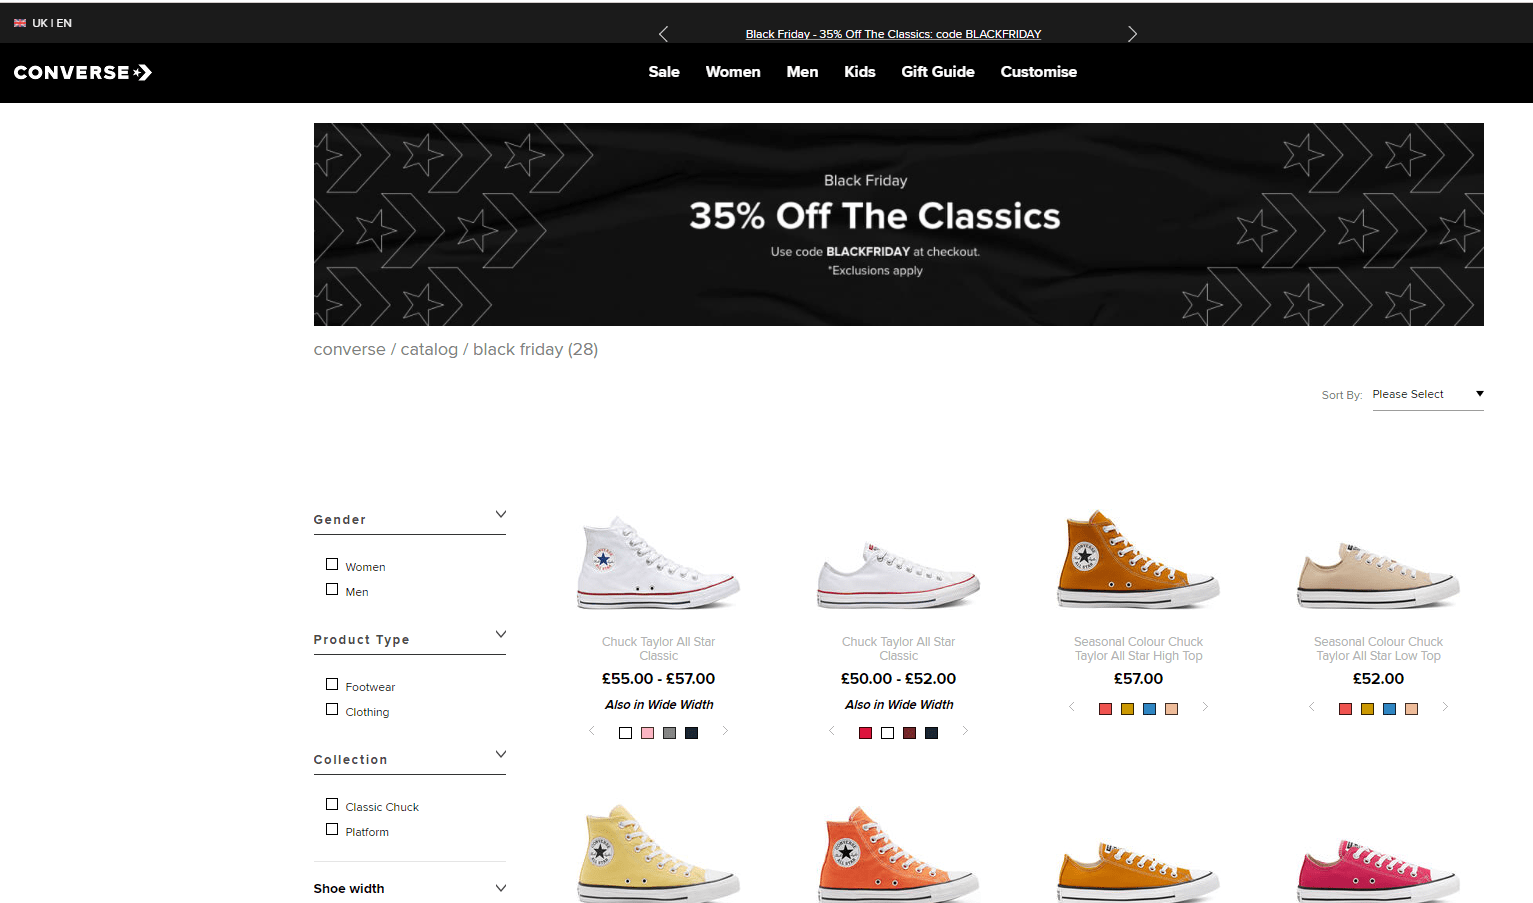Screen dimensions: 1533x903
Task: Click the UK I EN region selector
Action: pyautogui.click(x=43, y=23)
